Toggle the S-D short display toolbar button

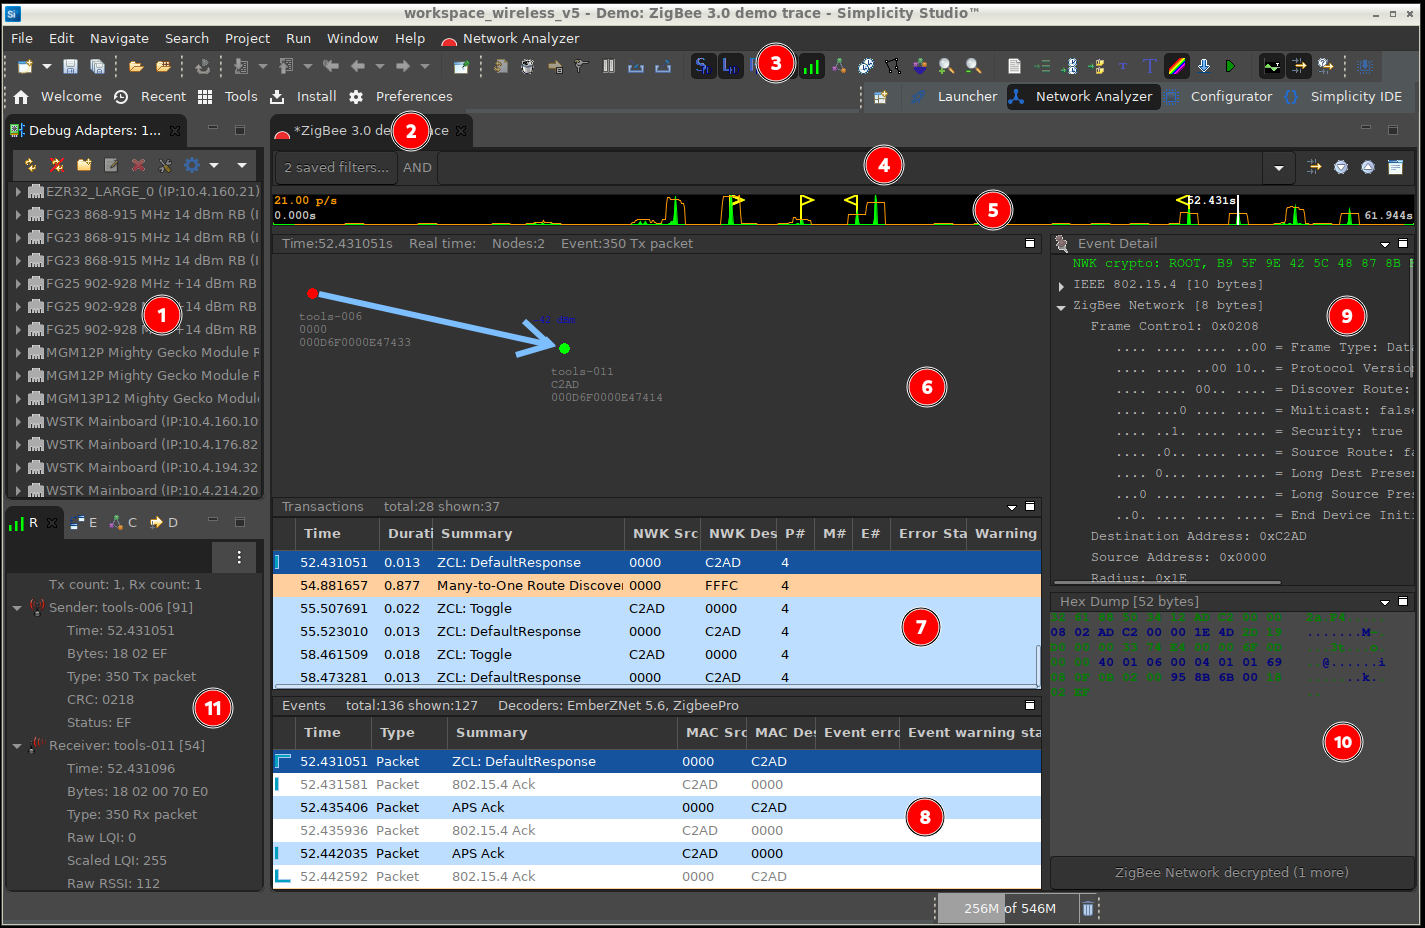point(703,66)
